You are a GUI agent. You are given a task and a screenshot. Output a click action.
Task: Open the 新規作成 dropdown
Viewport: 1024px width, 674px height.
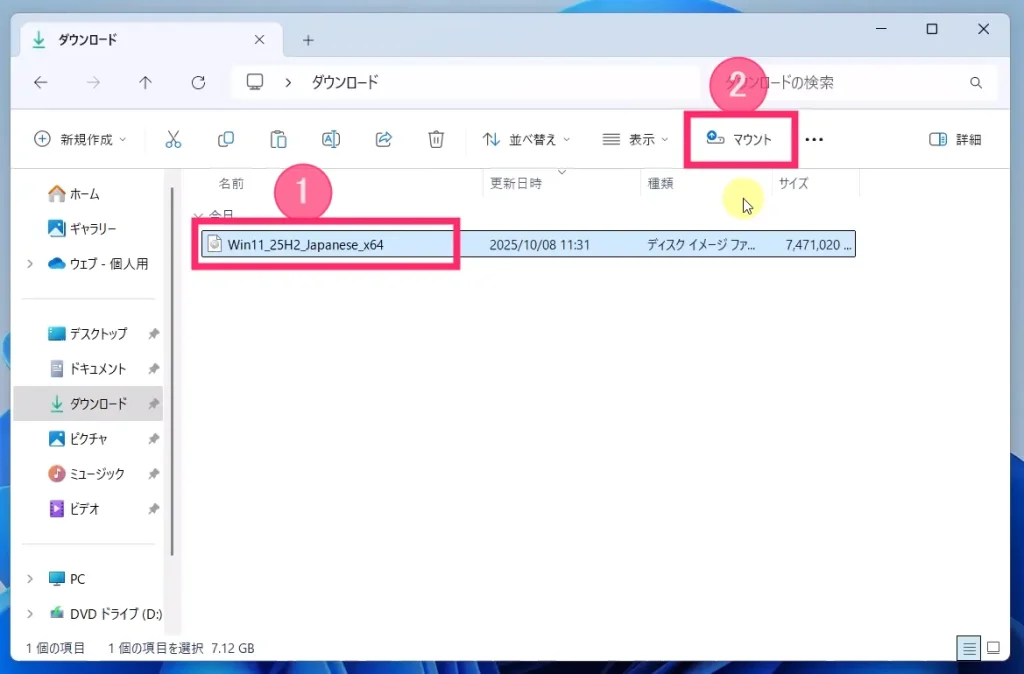click(x=81, y=140)
